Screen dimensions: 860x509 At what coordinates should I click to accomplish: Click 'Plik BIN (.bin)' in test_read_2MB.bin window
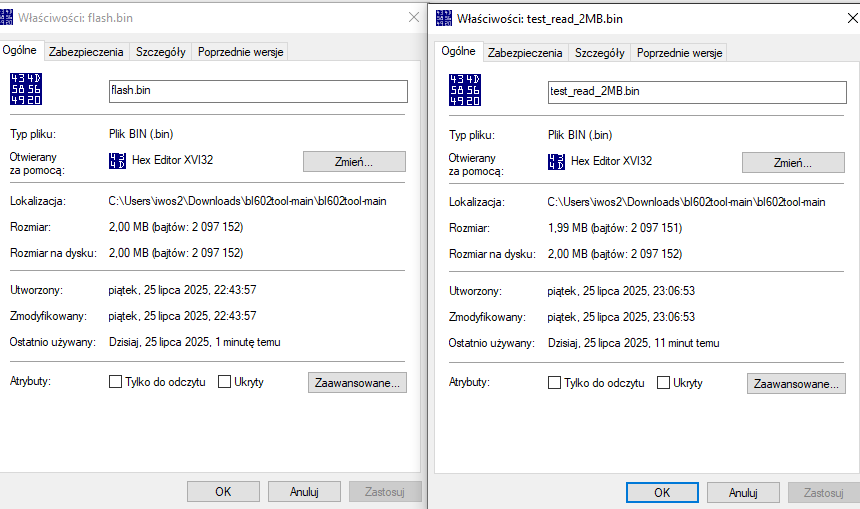[580, 135]
